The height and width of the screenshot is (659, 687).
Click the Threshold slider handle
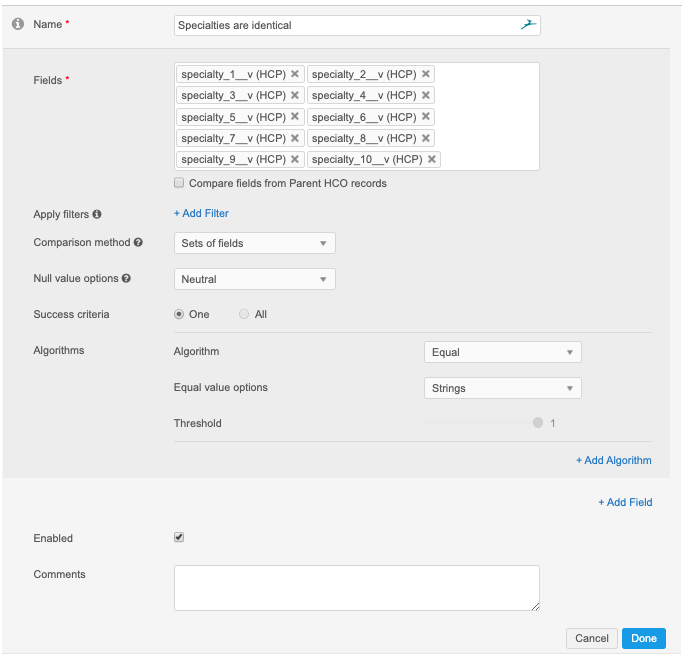pos(538,423)
